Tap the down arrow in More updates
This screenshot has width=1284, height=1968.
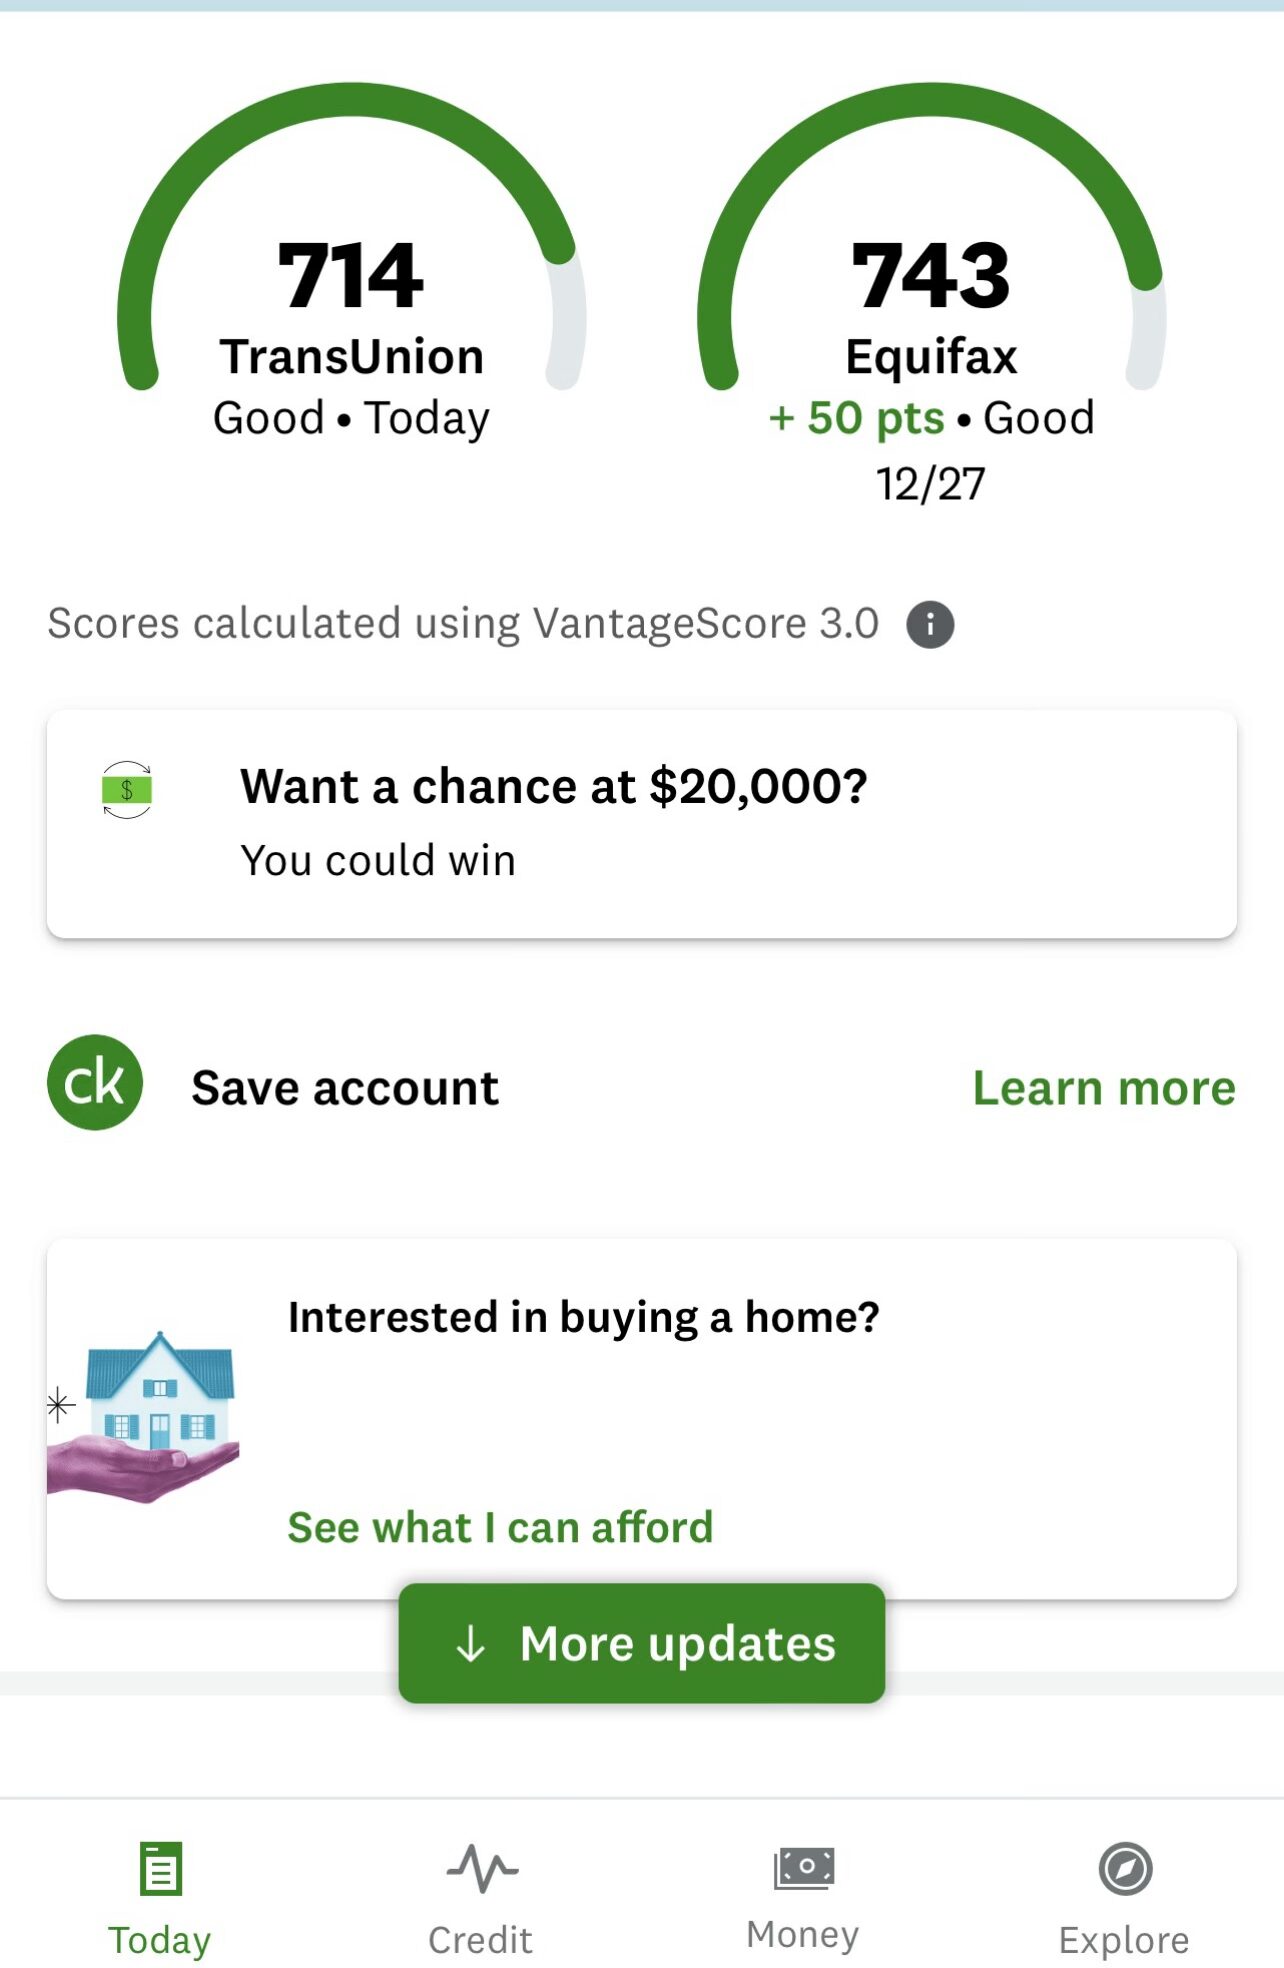click(x=471, y=1643)
